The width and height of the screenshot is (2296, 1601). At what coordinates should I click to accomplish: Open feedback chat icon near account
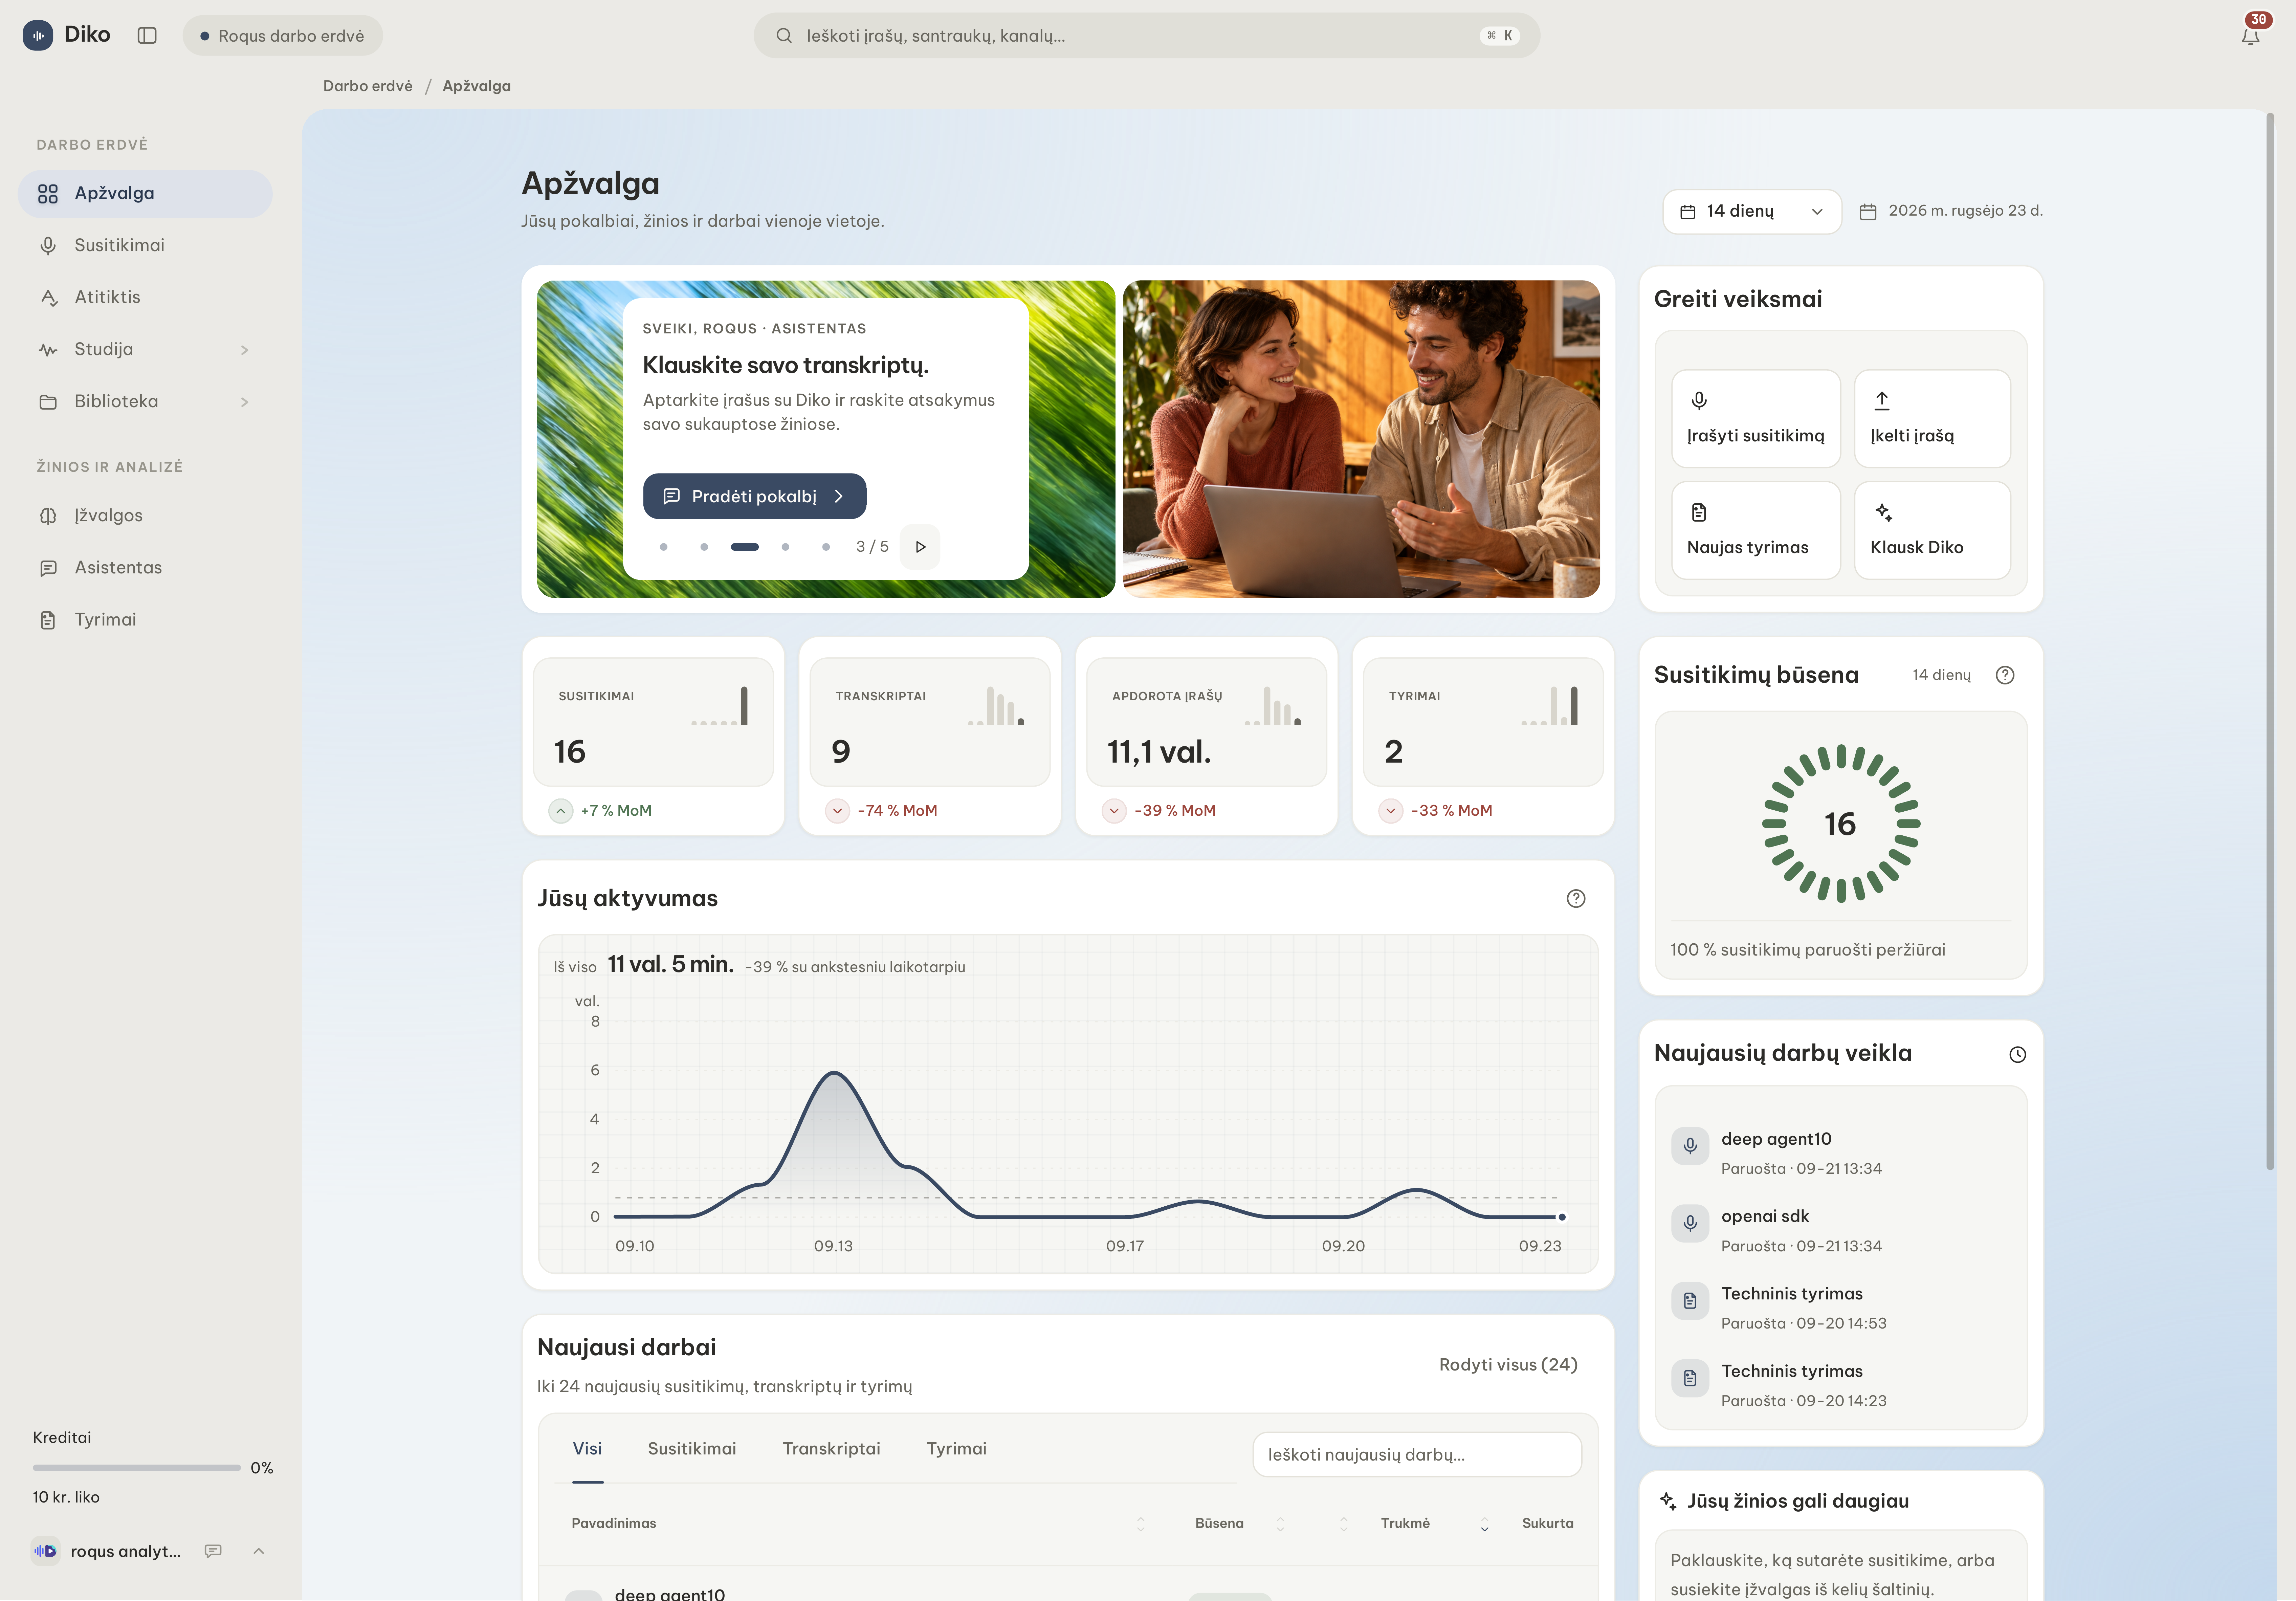(x=213, y=1551)
